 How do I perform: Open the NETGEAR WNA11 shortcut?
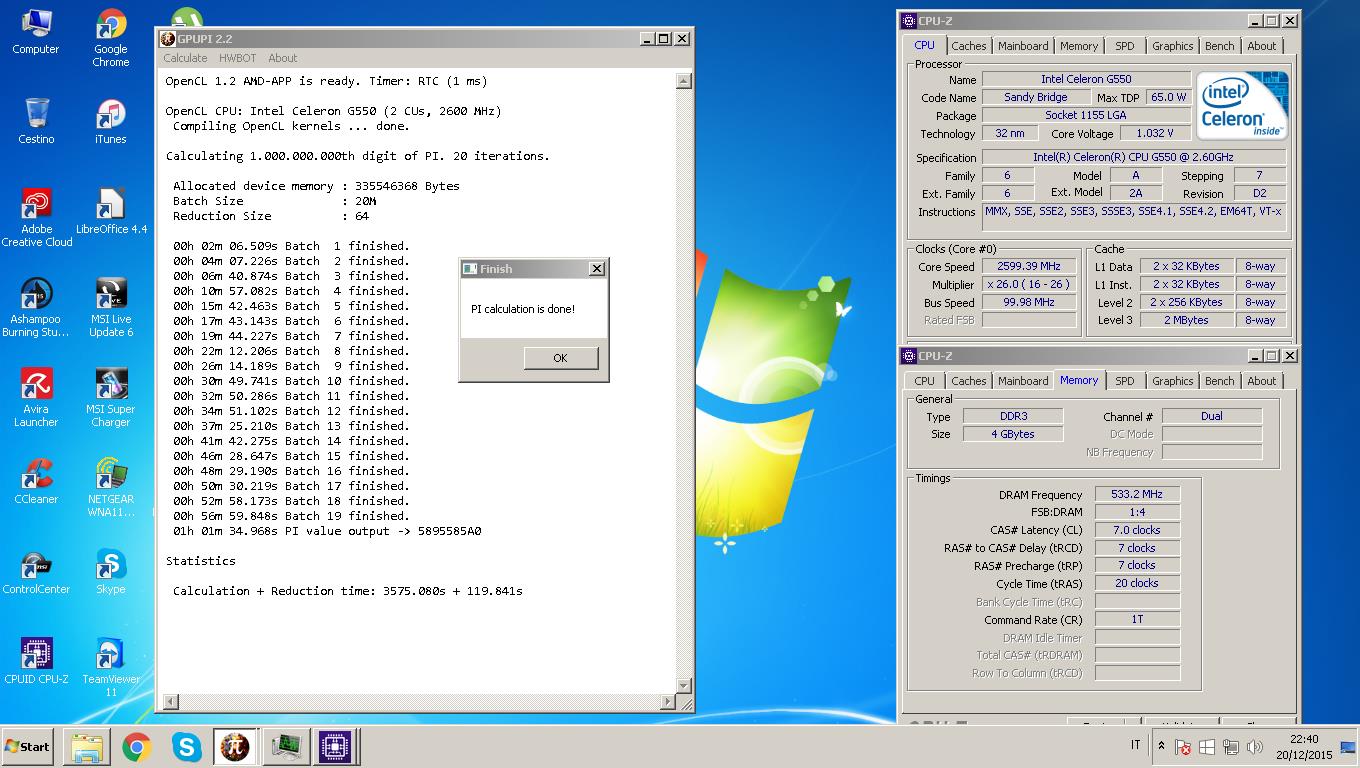click(x=111, y=487)
